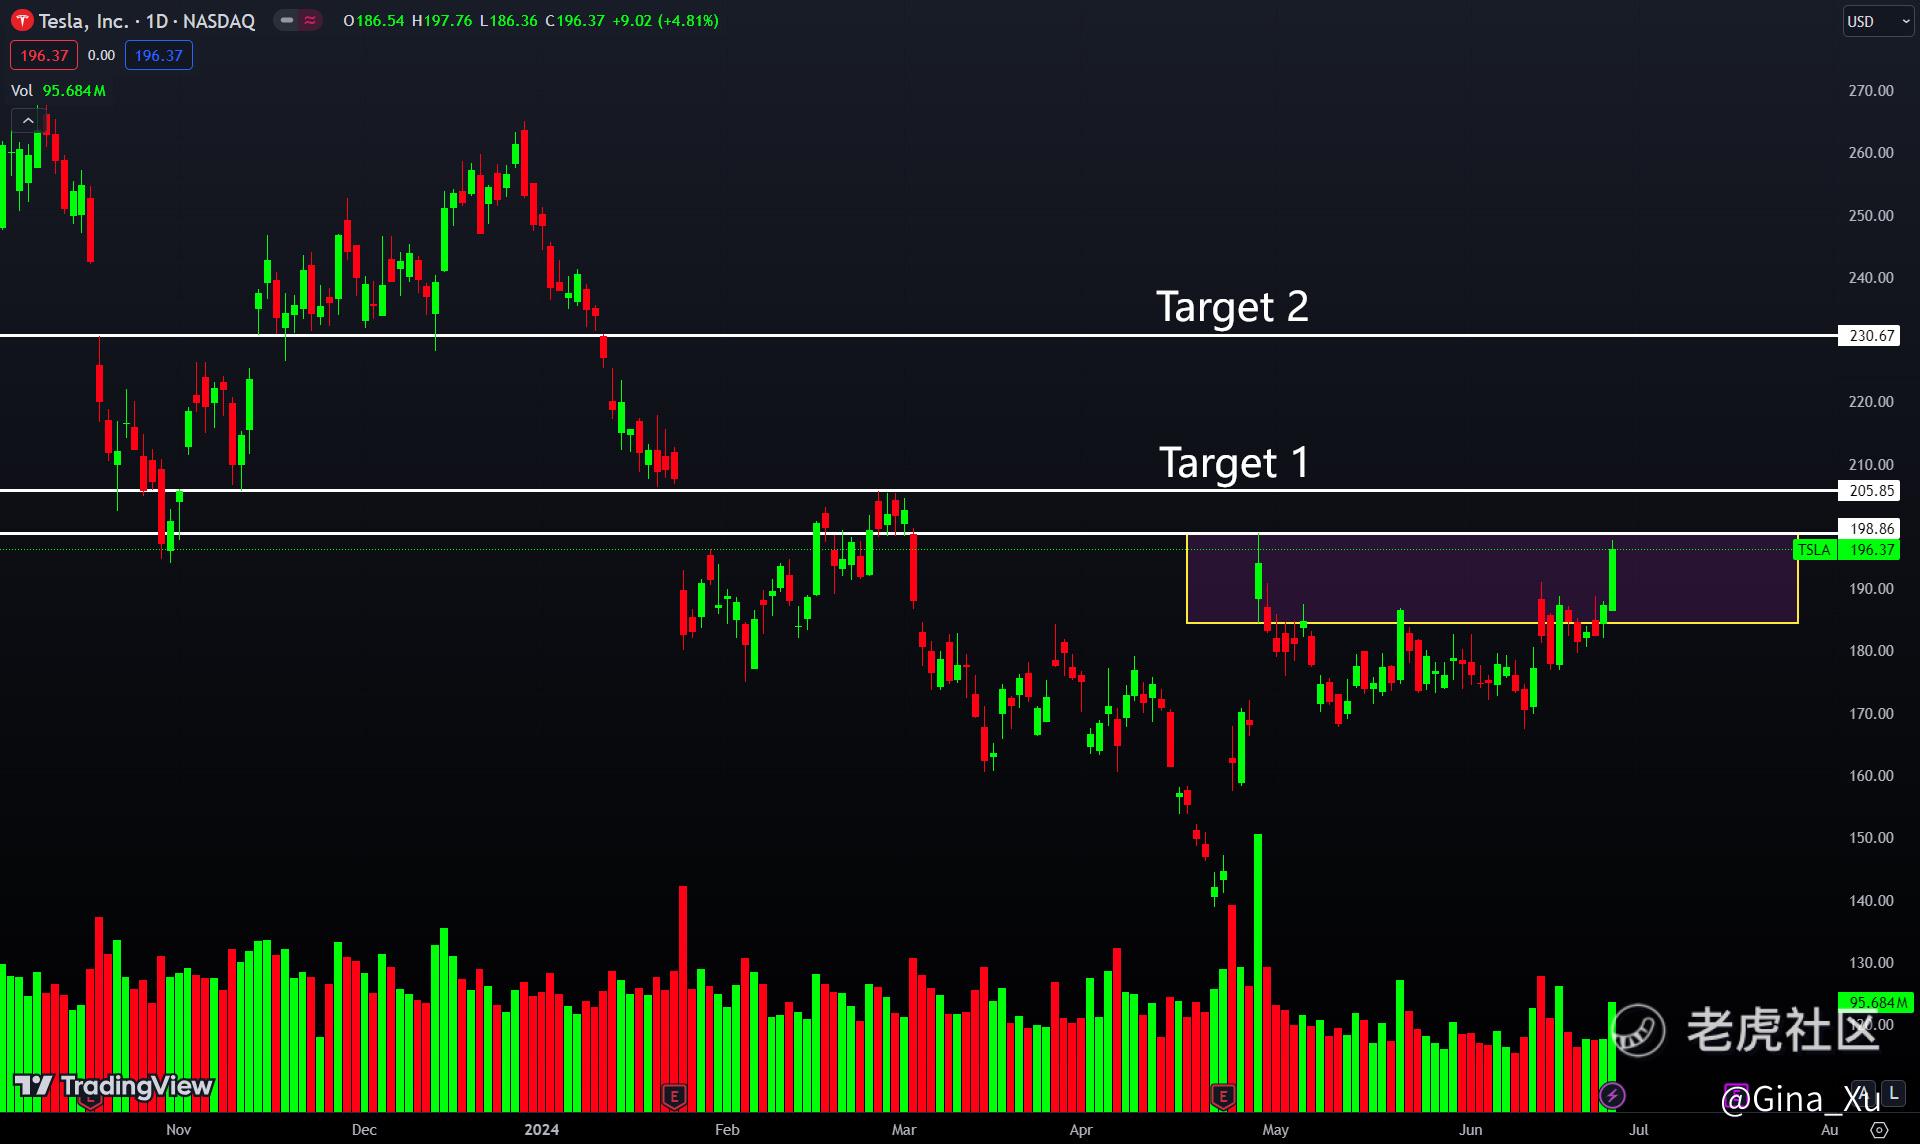
Task: Click the blue 196.37 buy price button
Action: coord(158,55)
